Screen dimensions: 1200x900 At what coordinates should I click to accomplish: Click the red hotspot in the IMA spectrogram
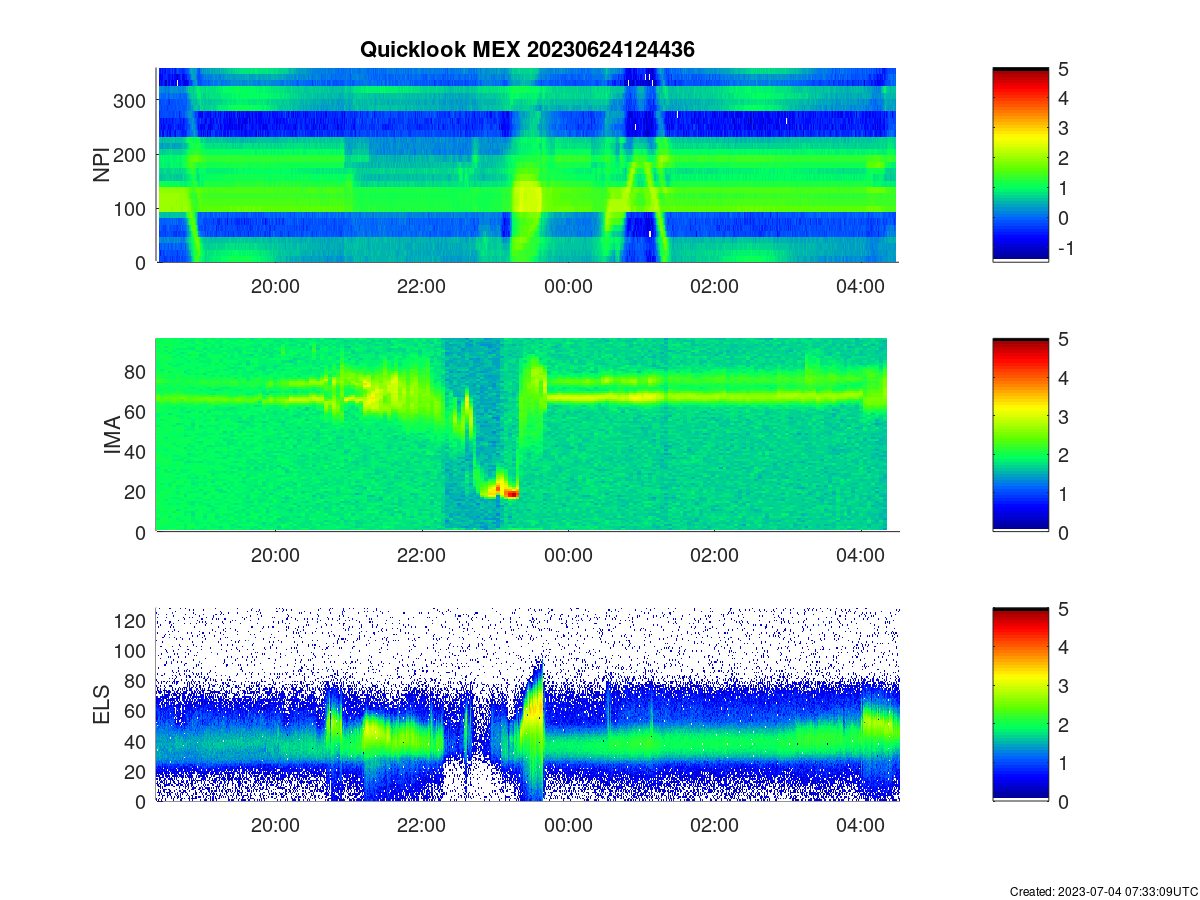pyautogui.click(x=510, y=493)
